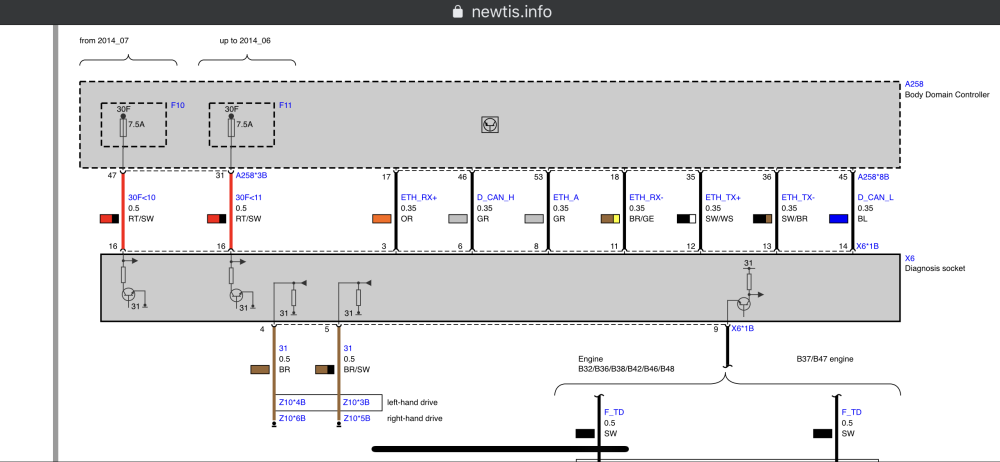Image resolution: width=1000 pixels, height=462 pixels.
Task: Click the 'up to 2014_06' label
Action: tap(246, 40)
